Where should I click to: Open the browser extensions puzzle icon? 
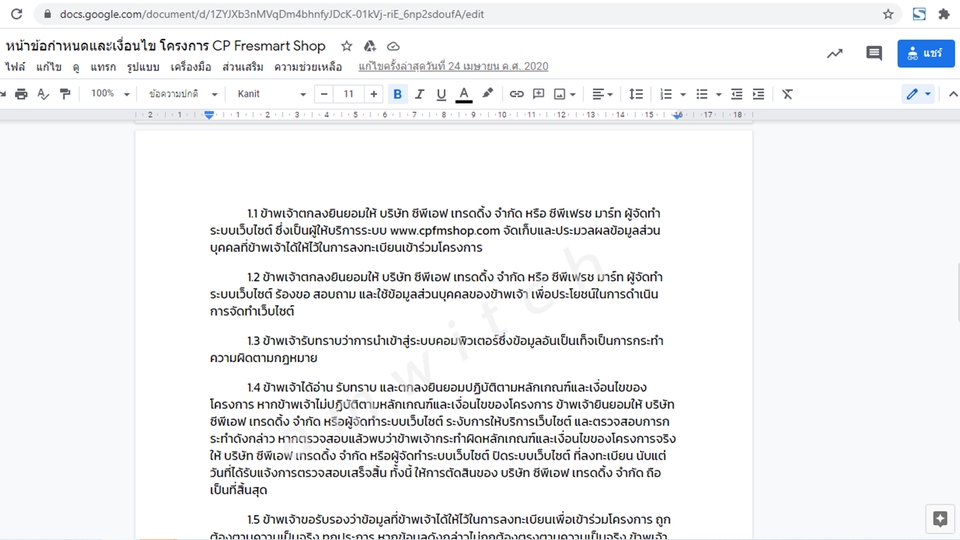pos(944,14)
